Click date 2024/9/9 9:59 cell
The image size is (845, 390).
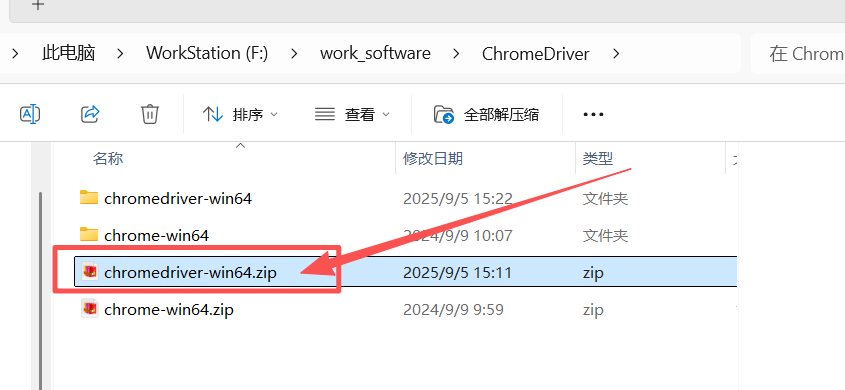(x=453, y=310)
